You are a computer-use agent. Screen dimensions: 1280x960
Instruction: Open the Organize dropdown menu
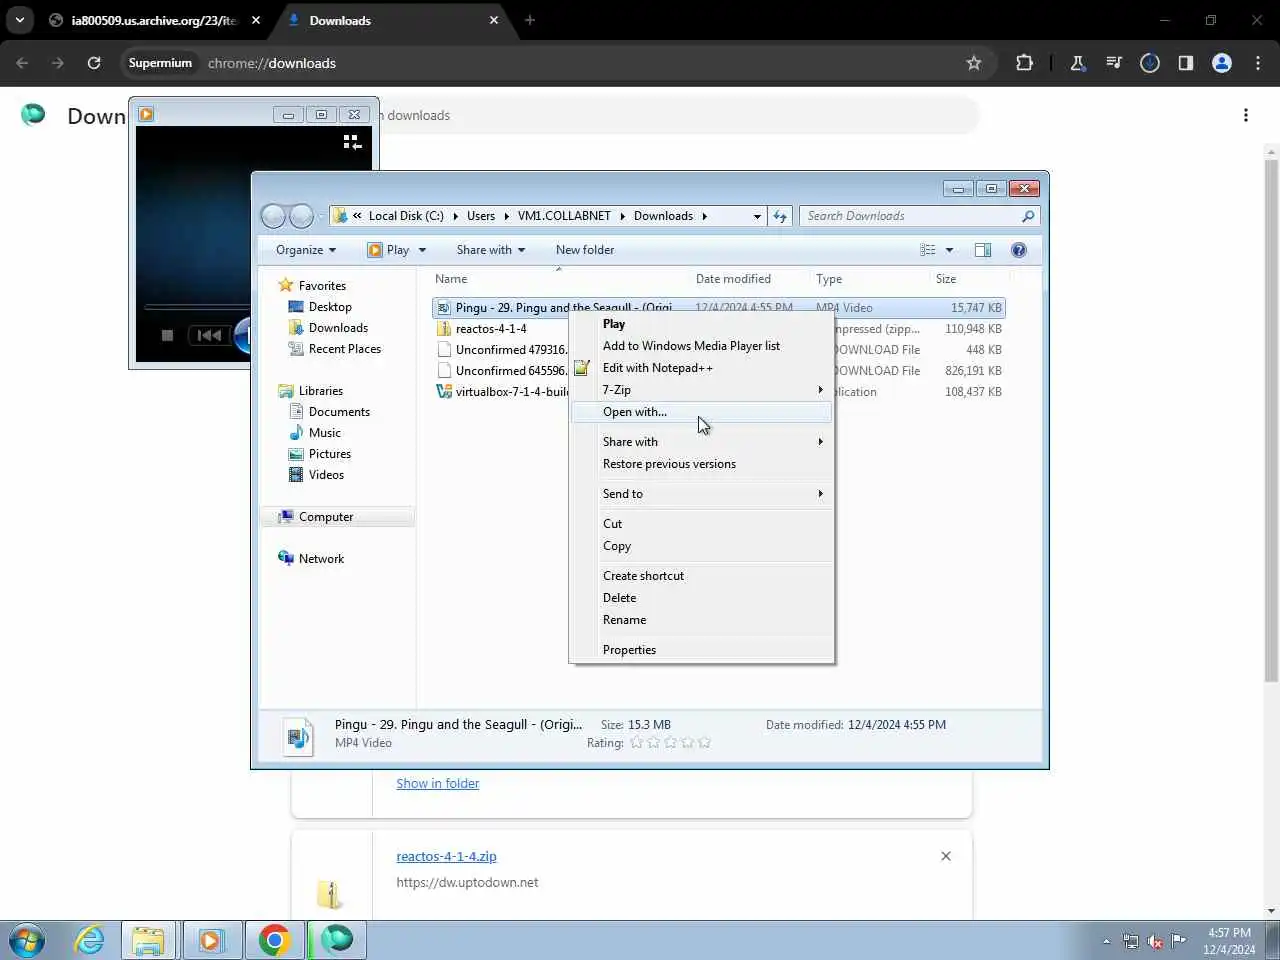[306, 250]
